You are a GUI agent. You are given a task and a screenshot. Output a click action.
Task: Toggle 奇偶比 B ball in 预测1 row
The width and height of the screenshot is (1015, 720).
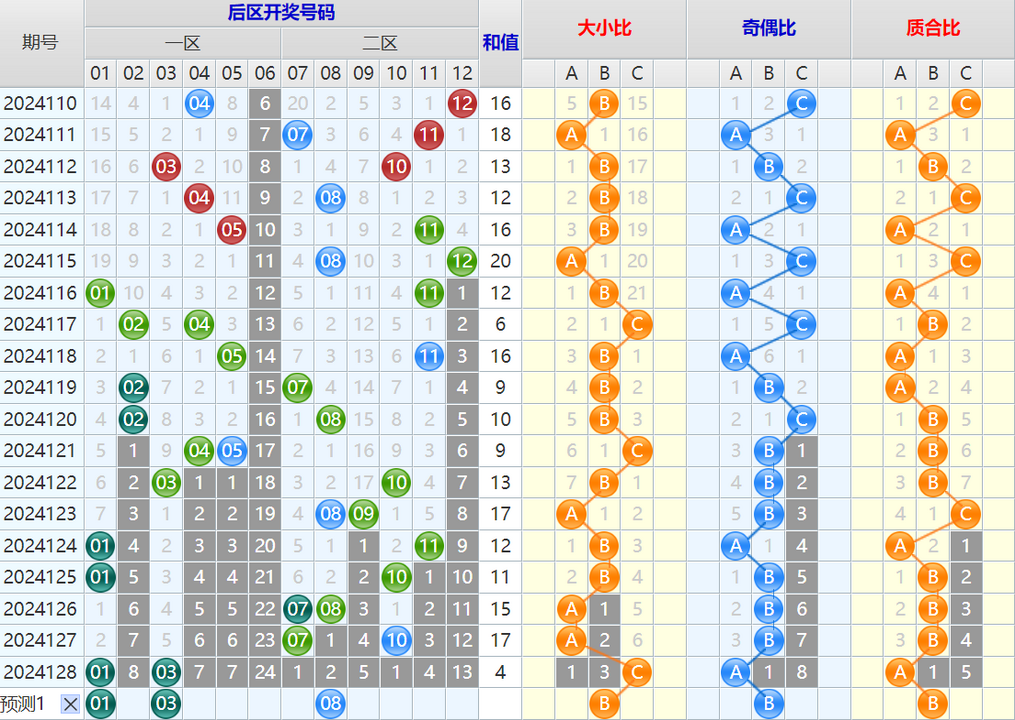pyautogui.click(x=768, y=704)
